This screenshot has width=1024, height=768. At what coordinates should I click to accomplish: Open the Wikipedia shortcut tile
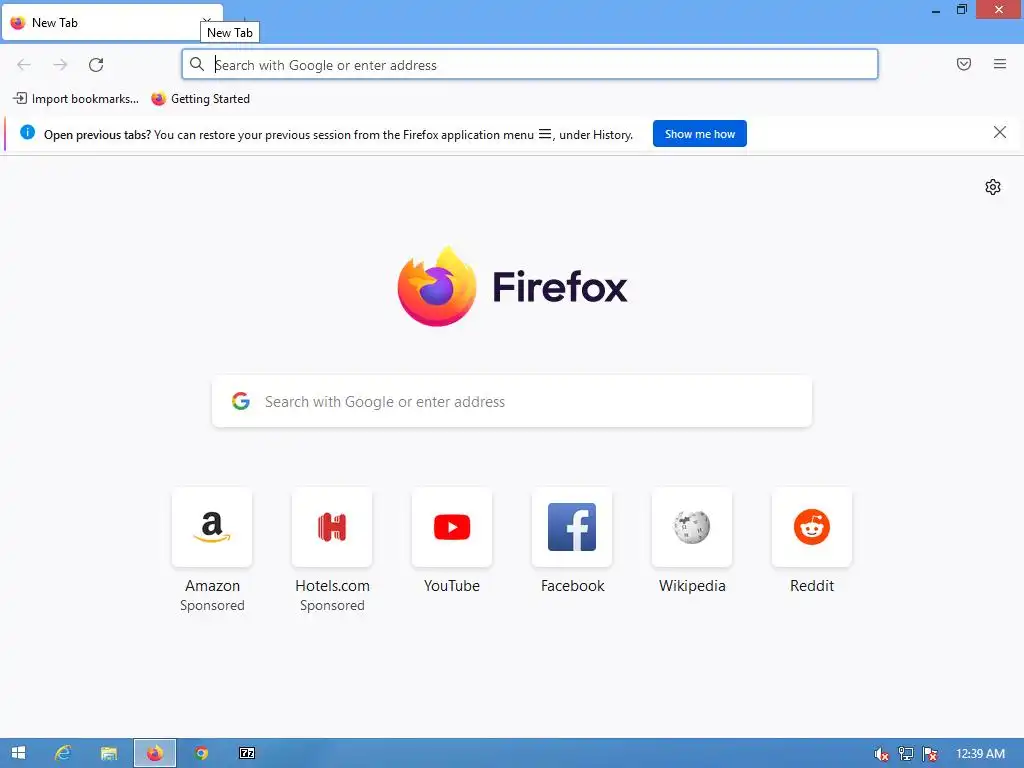[x=692, y=541]
